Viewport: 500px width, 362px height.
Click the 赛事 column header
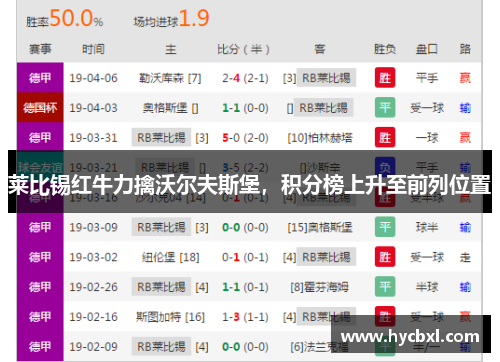click(40, 49)
